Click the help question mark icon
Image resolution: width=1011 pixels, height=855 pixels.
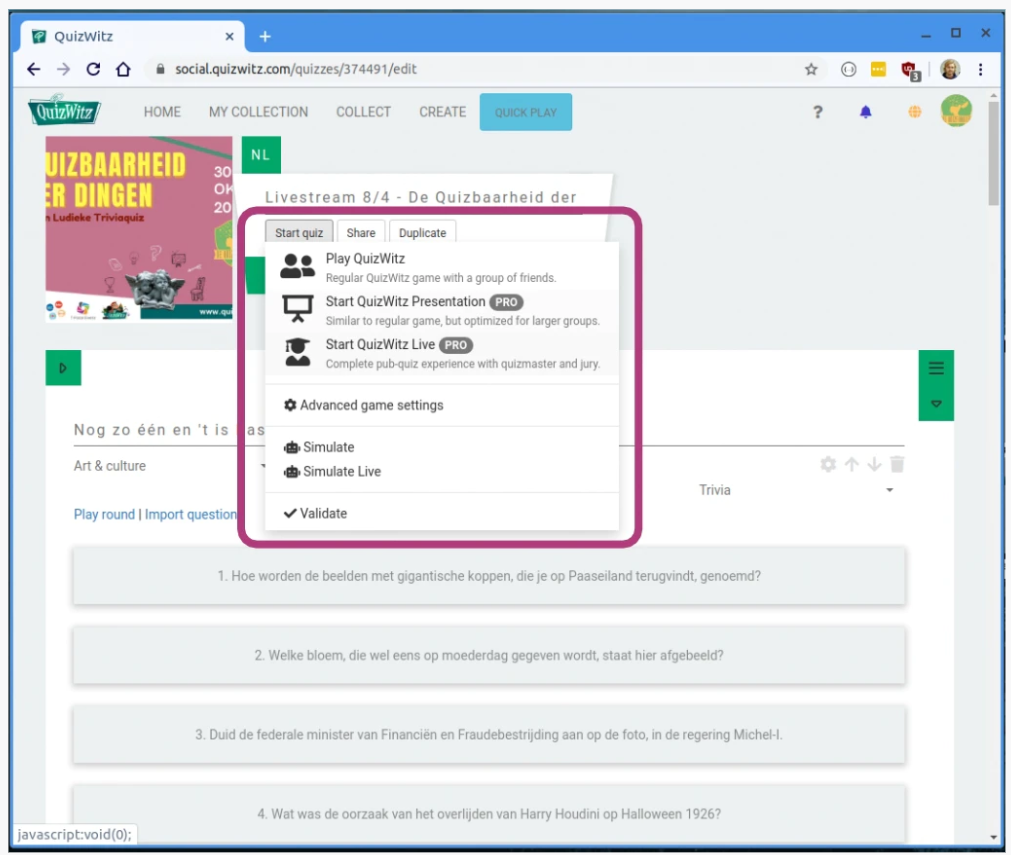[817, 112]
